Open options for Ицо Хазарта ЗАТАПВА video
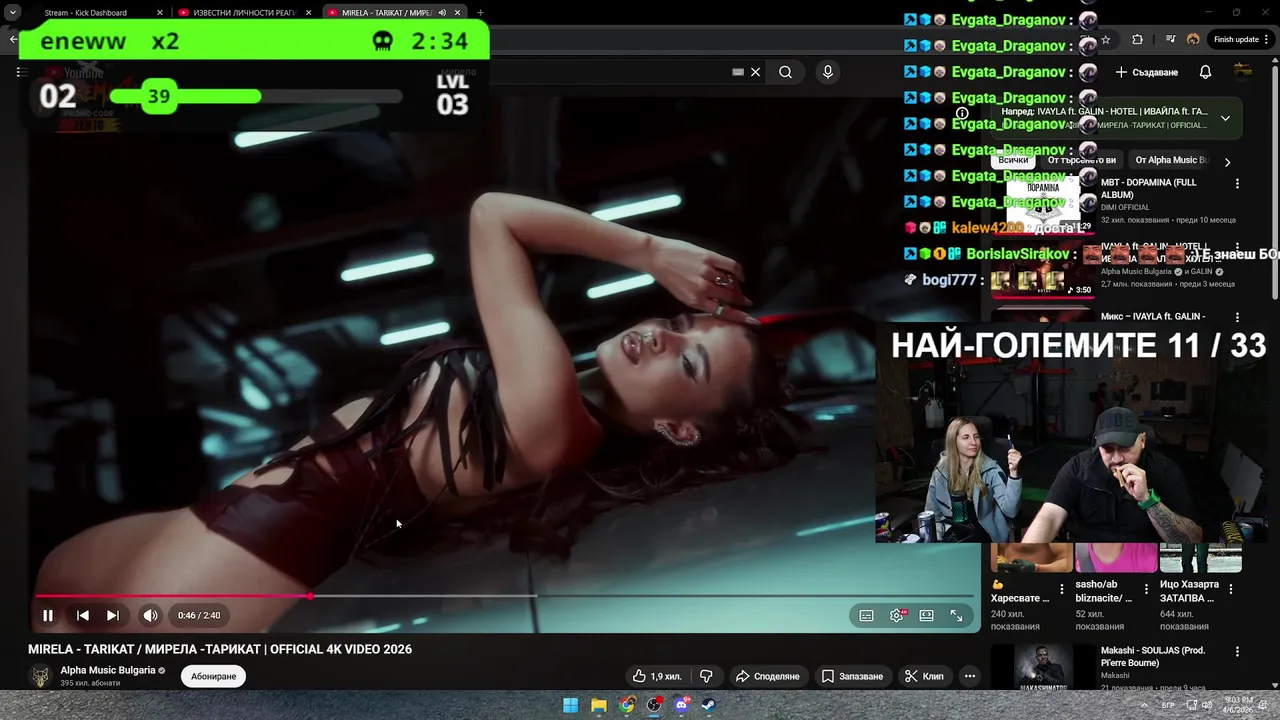Image resolution: width=1280 pixels, height=720 pixels. coord(1232,590)
